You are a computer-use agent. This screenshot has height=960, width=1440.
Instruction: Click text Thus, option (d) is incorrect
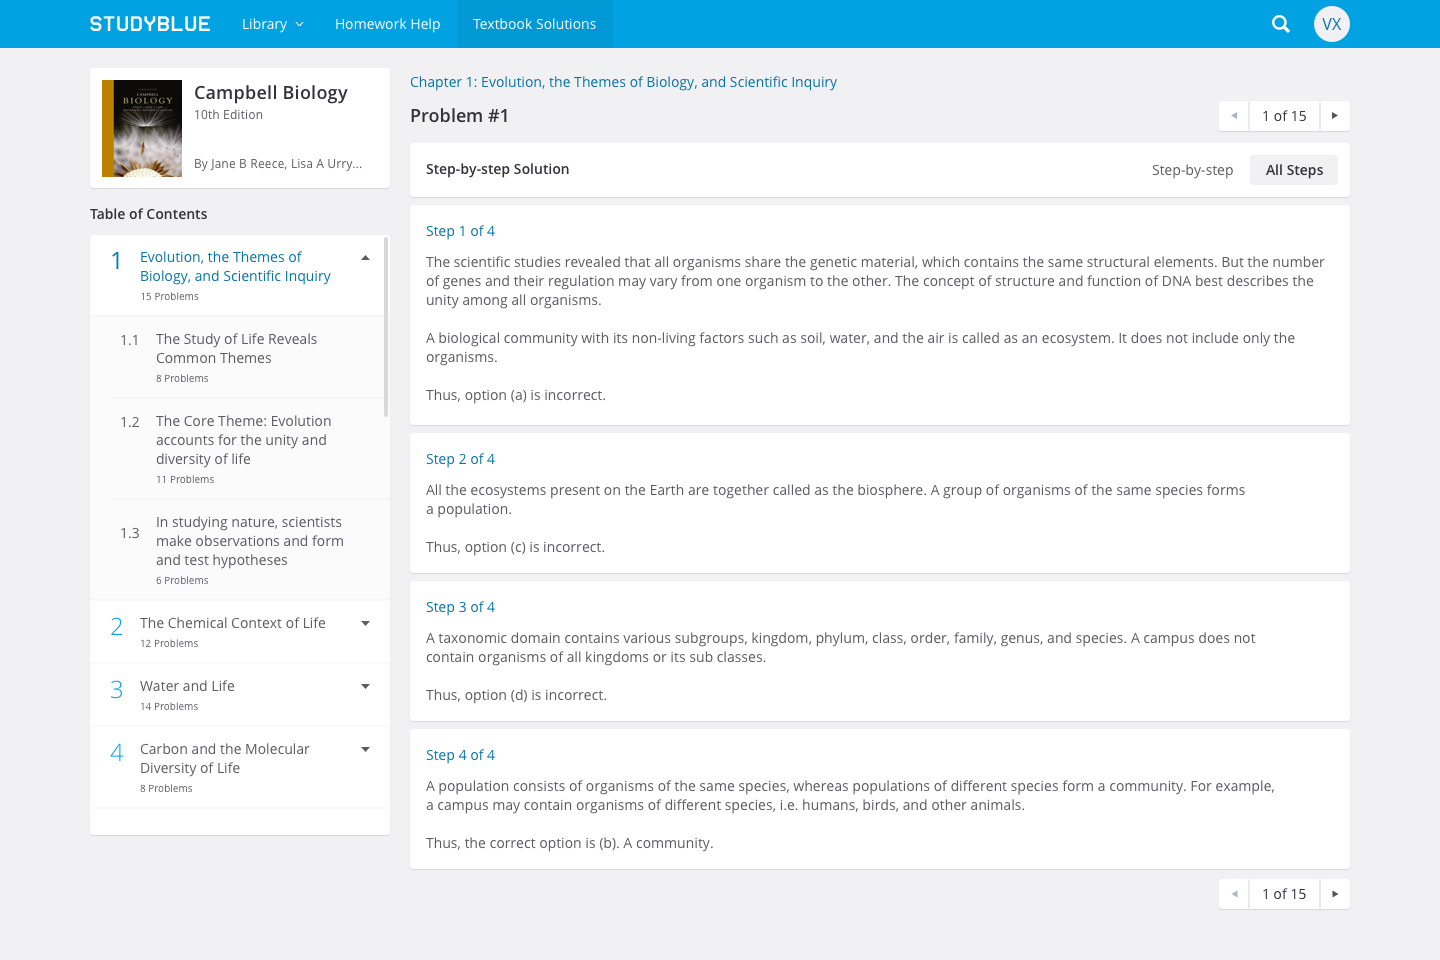tap(516, 695)
